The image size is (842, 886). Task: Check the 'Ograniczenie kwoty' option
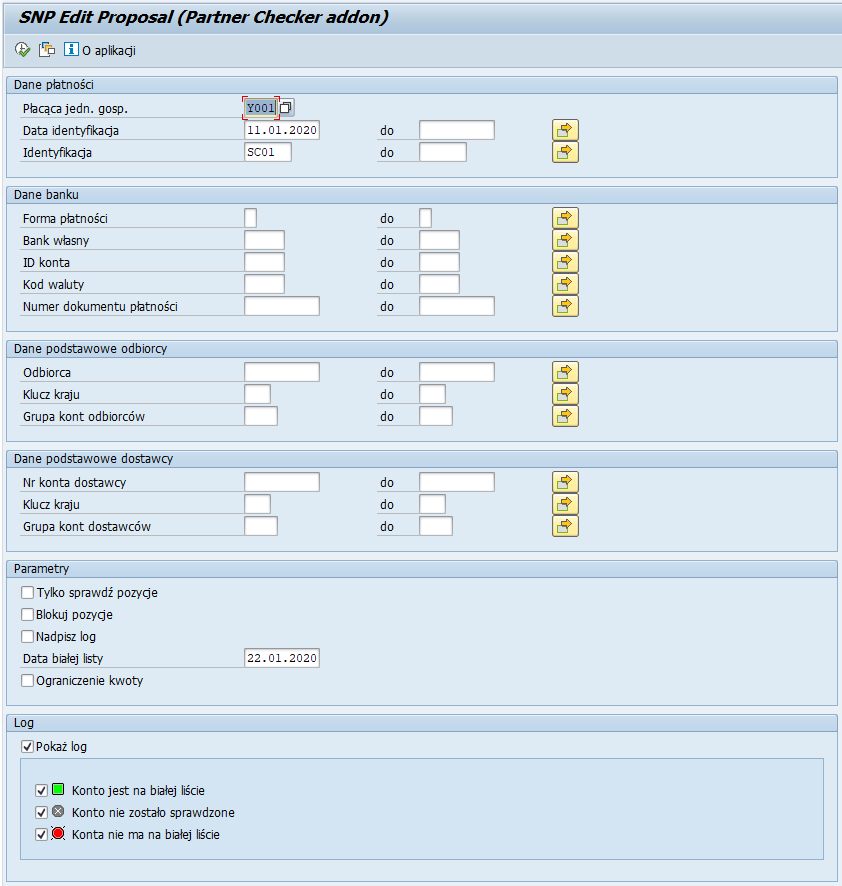(28, 681)
